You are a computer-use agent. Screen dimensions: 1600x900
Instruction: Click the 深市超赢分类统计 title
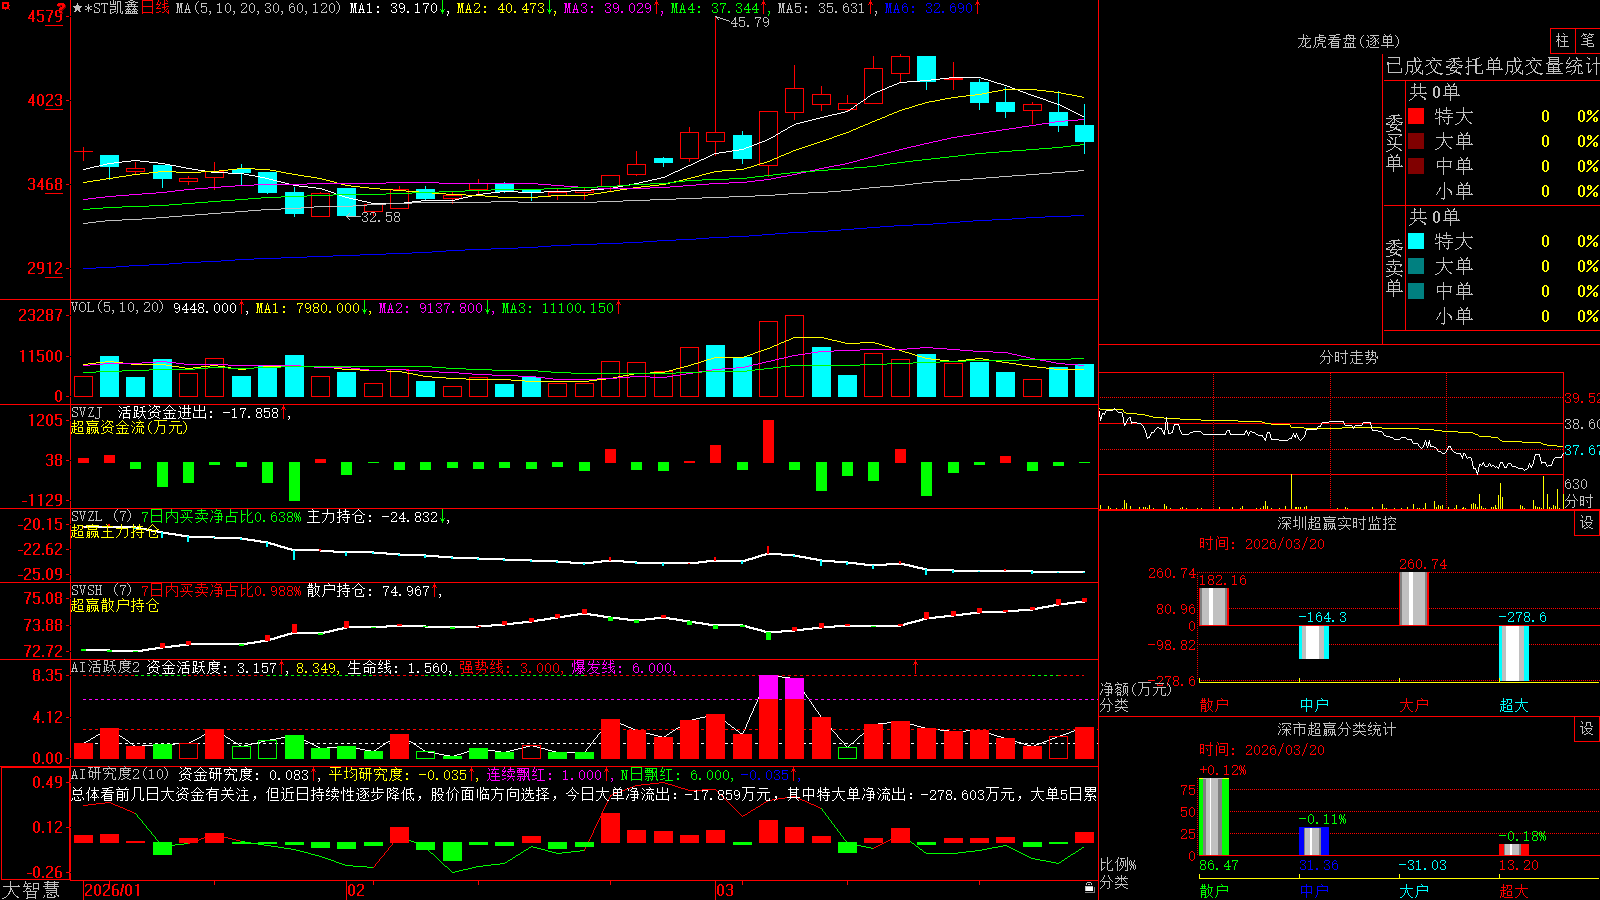[1336, 729]
